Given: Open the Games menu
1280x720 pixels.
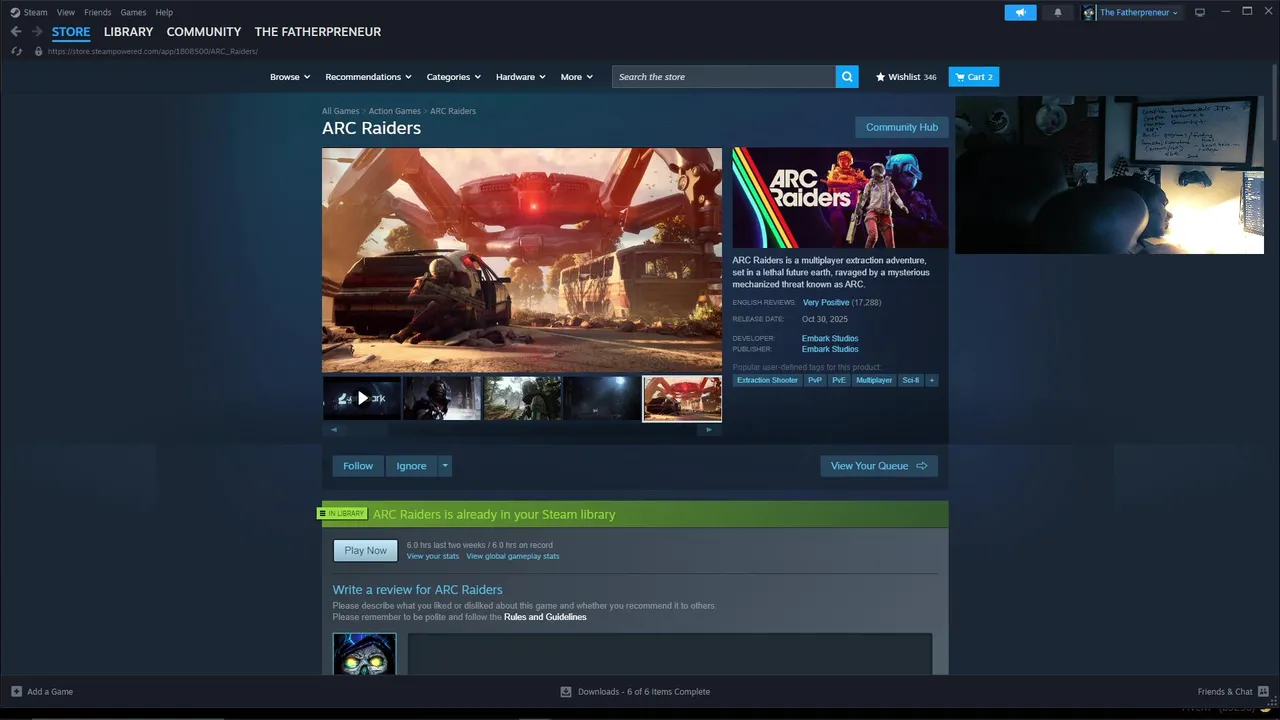Looking at the screenshot, I should point(133,12).
